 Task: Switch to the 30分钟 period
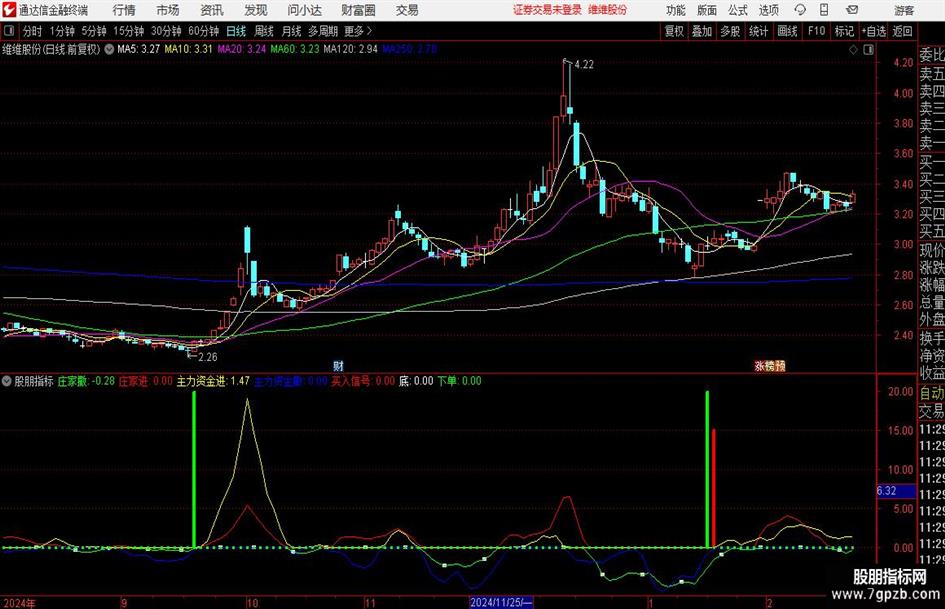166,31
